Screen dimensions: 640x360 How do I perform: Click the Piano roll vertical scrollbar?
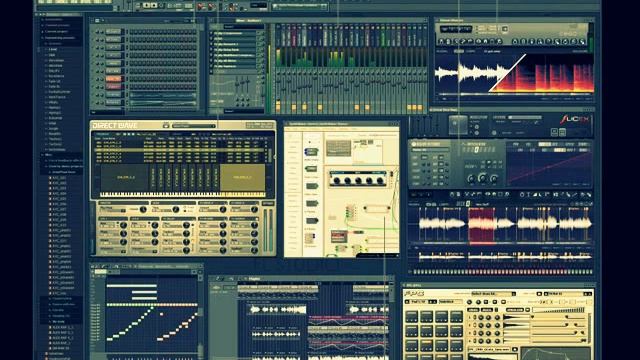[200, 312]
